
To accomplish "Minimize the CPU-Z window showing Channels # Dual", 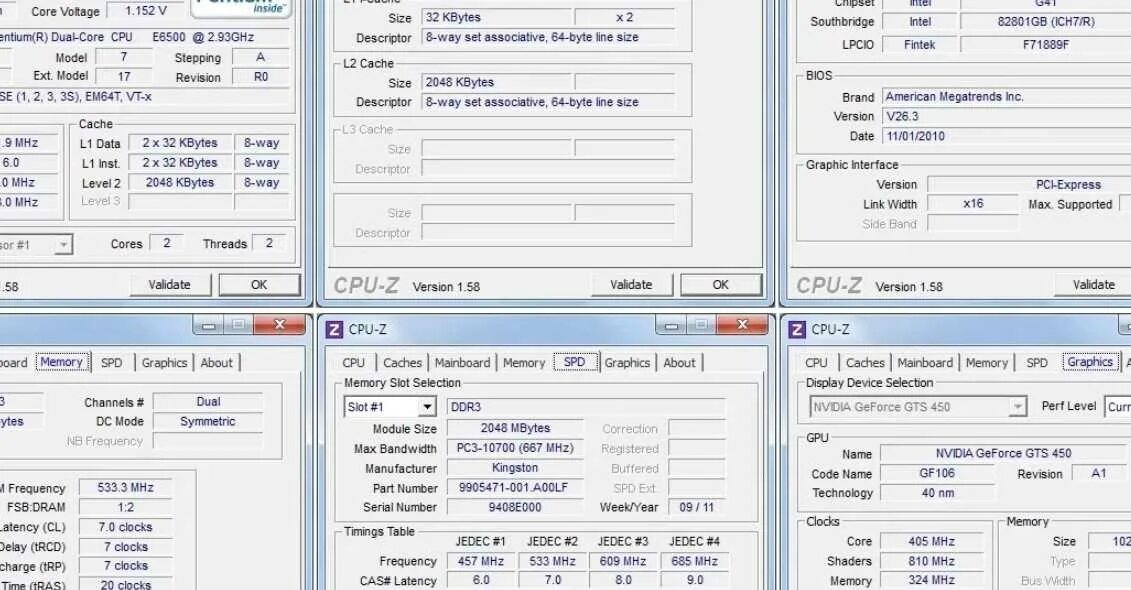I will pos(208,325).
